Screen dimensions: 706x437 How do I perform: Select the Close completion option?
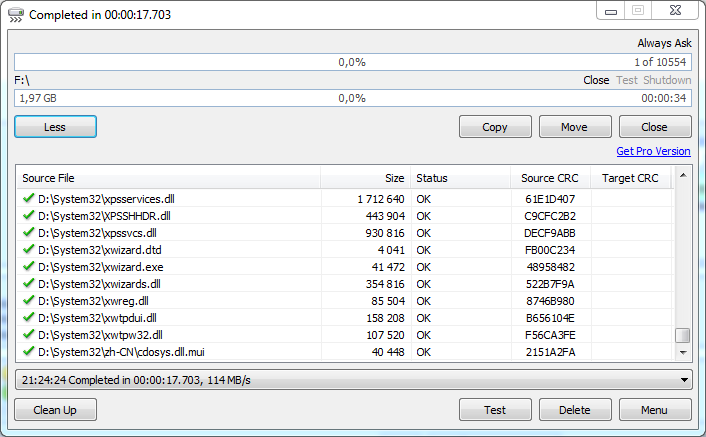596,80
